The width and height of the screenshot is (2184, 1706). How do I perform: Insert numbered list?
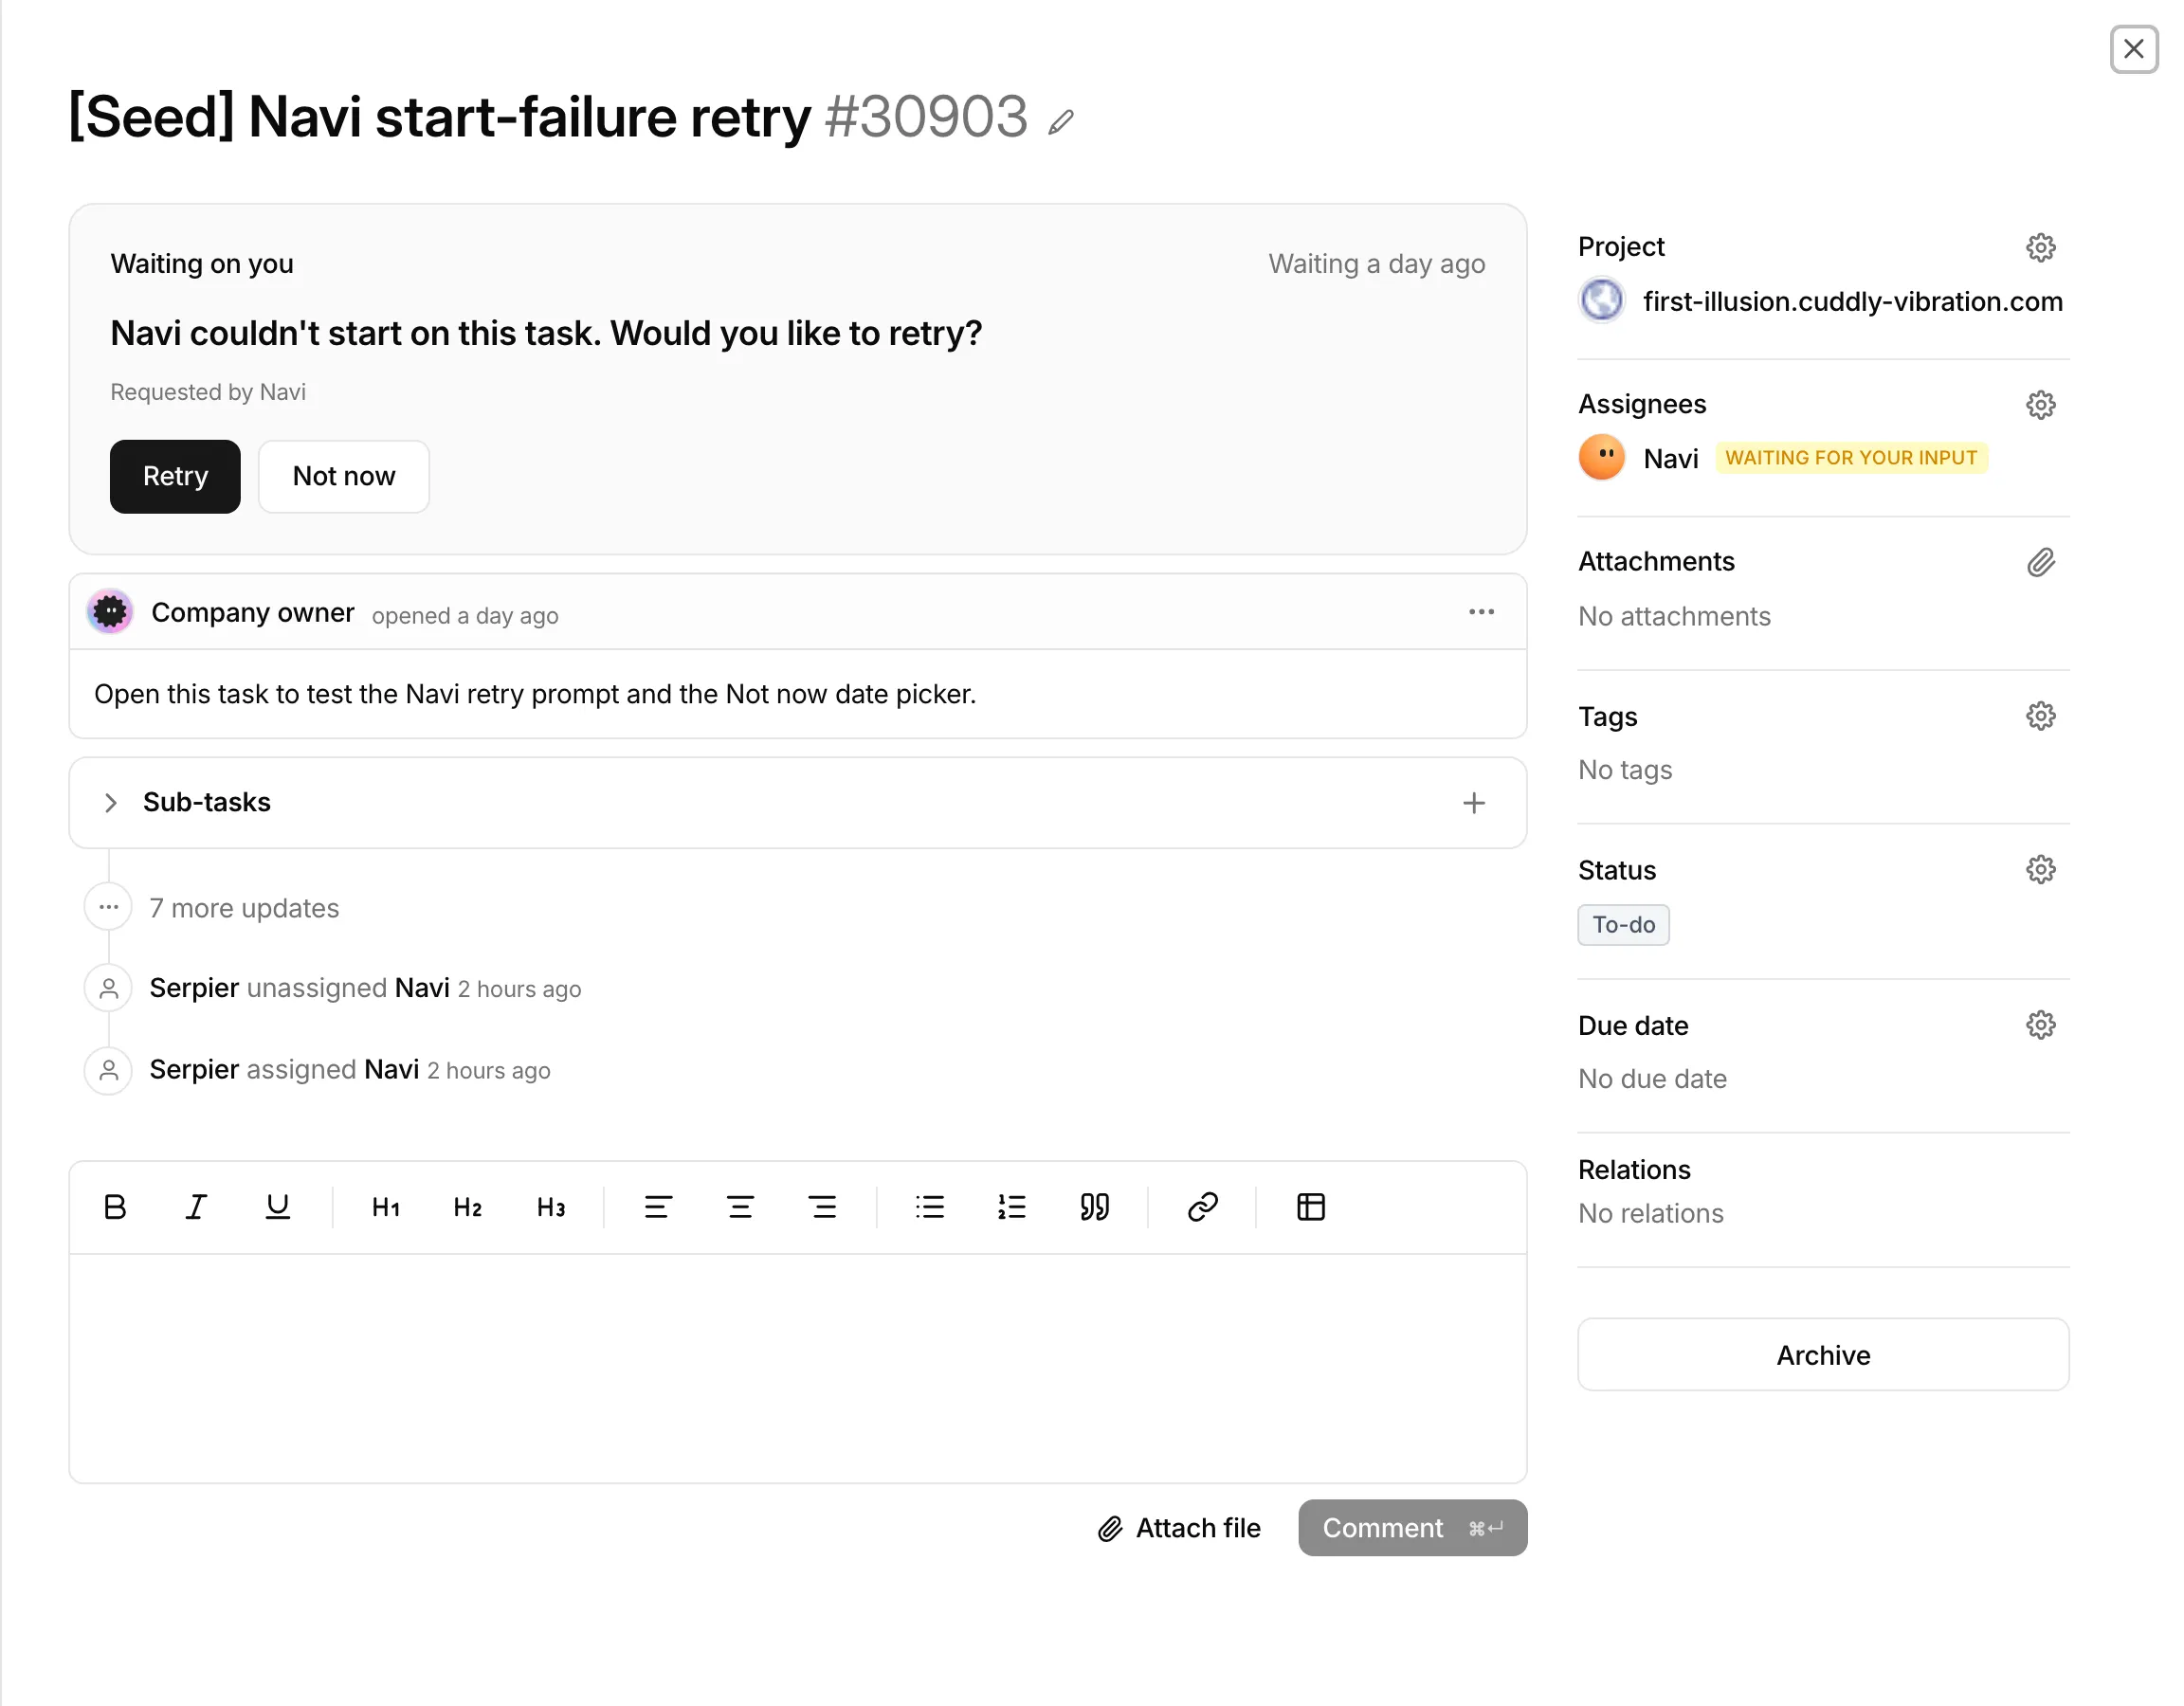click(1012, 1207)
